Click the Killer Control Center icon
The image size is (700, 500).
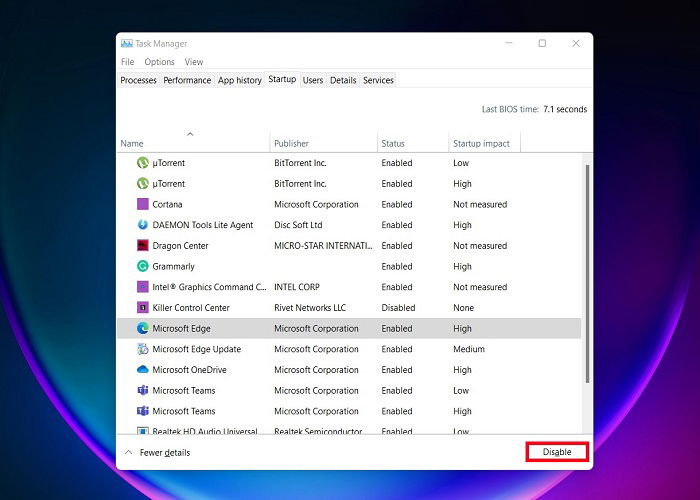142,307
